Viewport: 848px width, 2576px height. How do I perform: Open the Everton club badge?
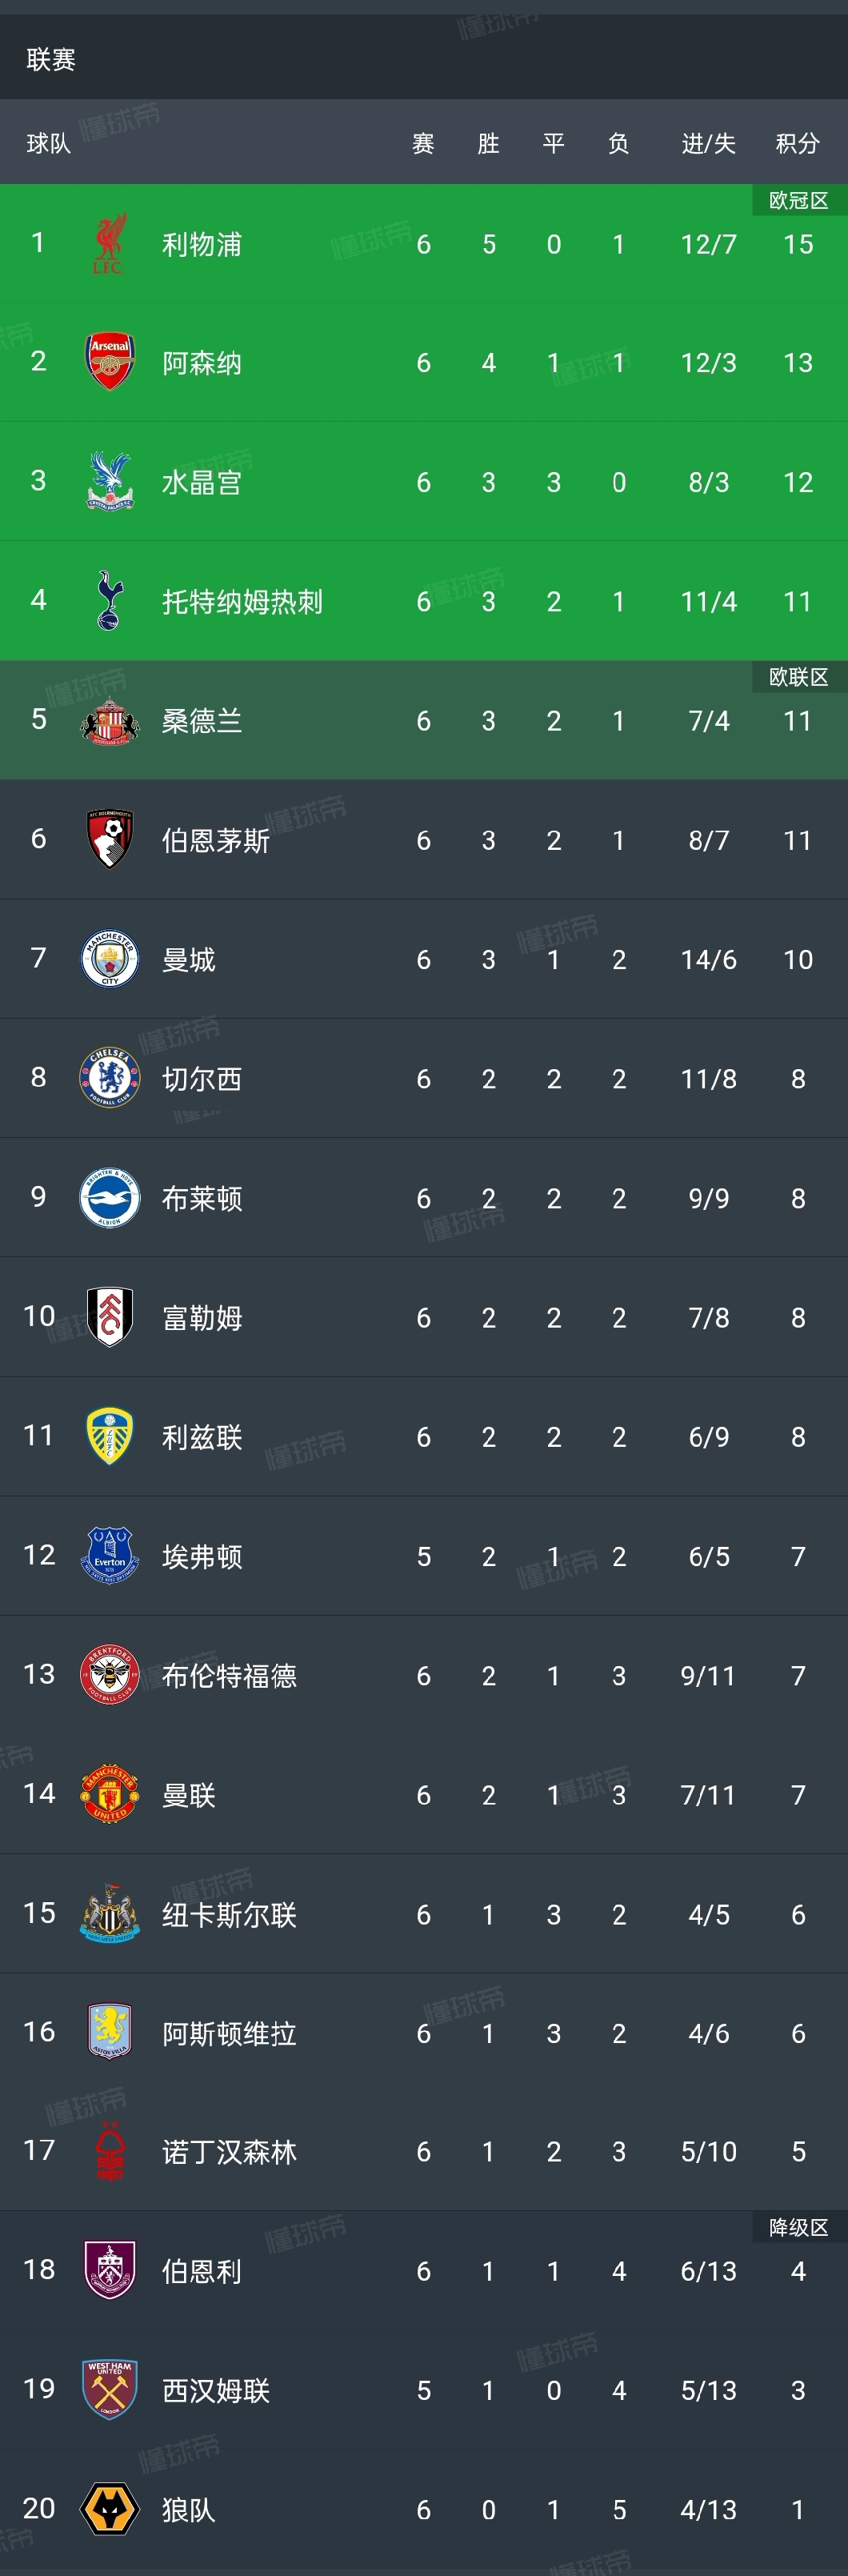coord(109,1556)
